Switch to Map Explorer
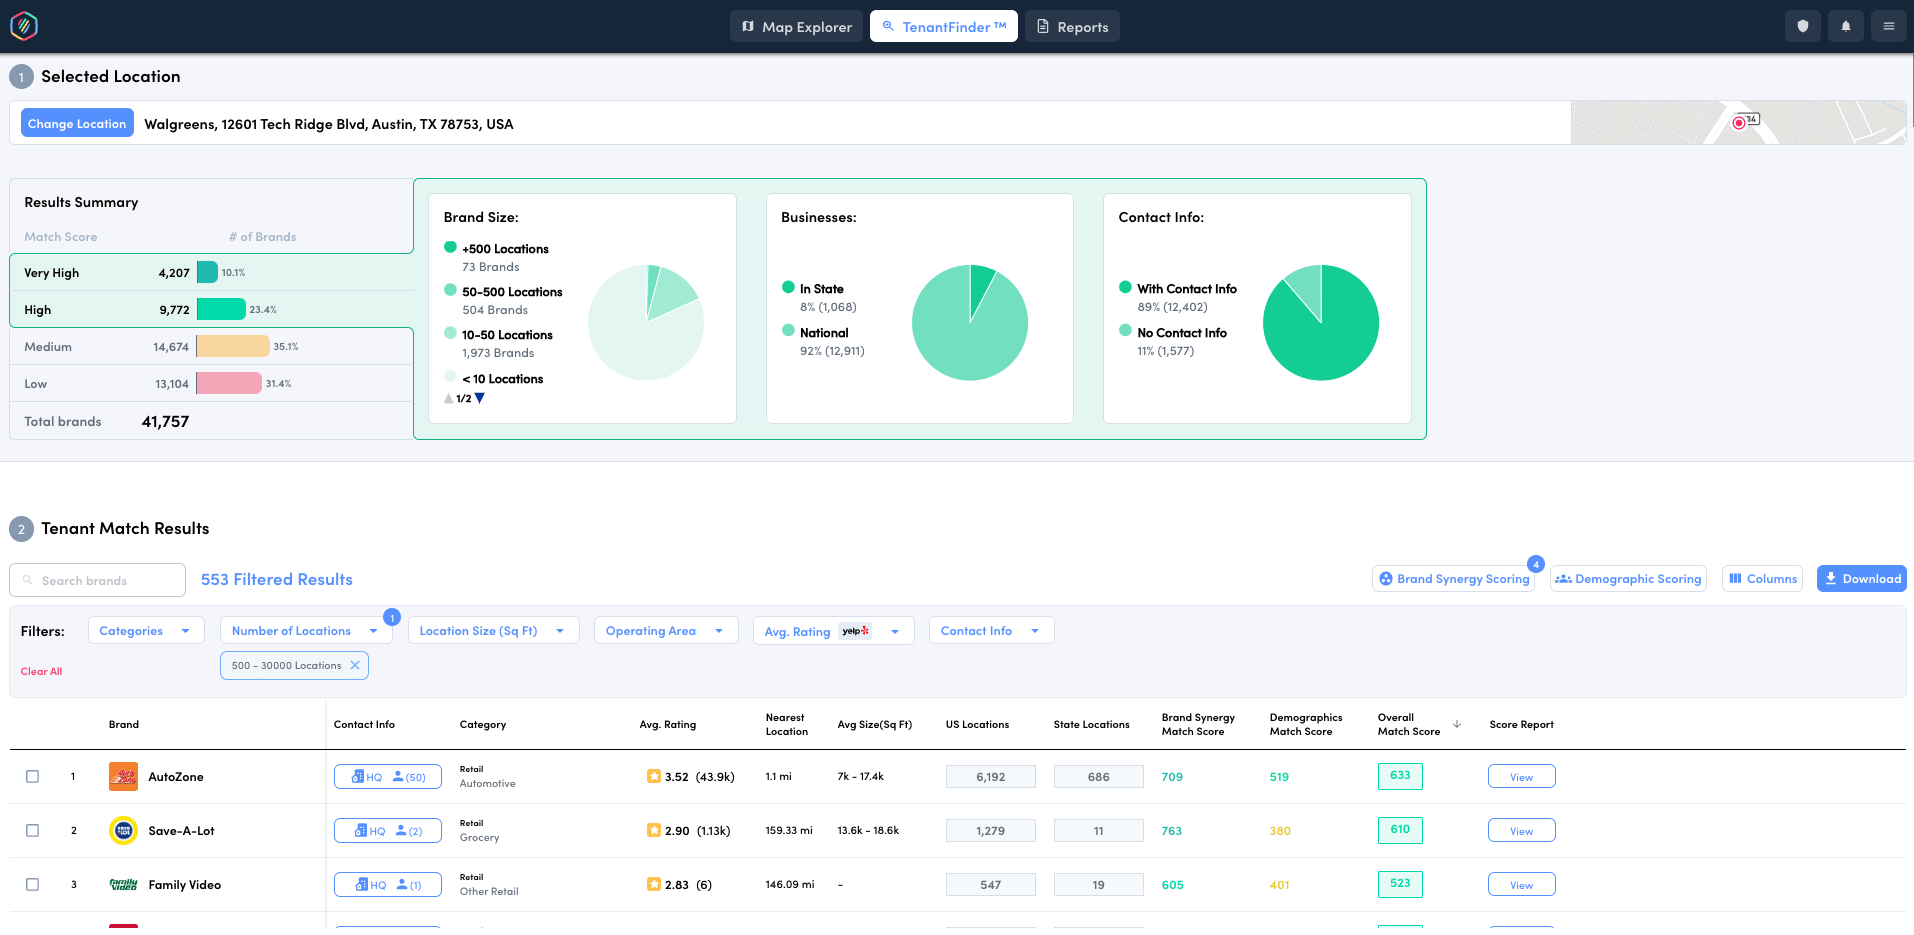This screenshot has width=1914, height=935. coord(796,26)
